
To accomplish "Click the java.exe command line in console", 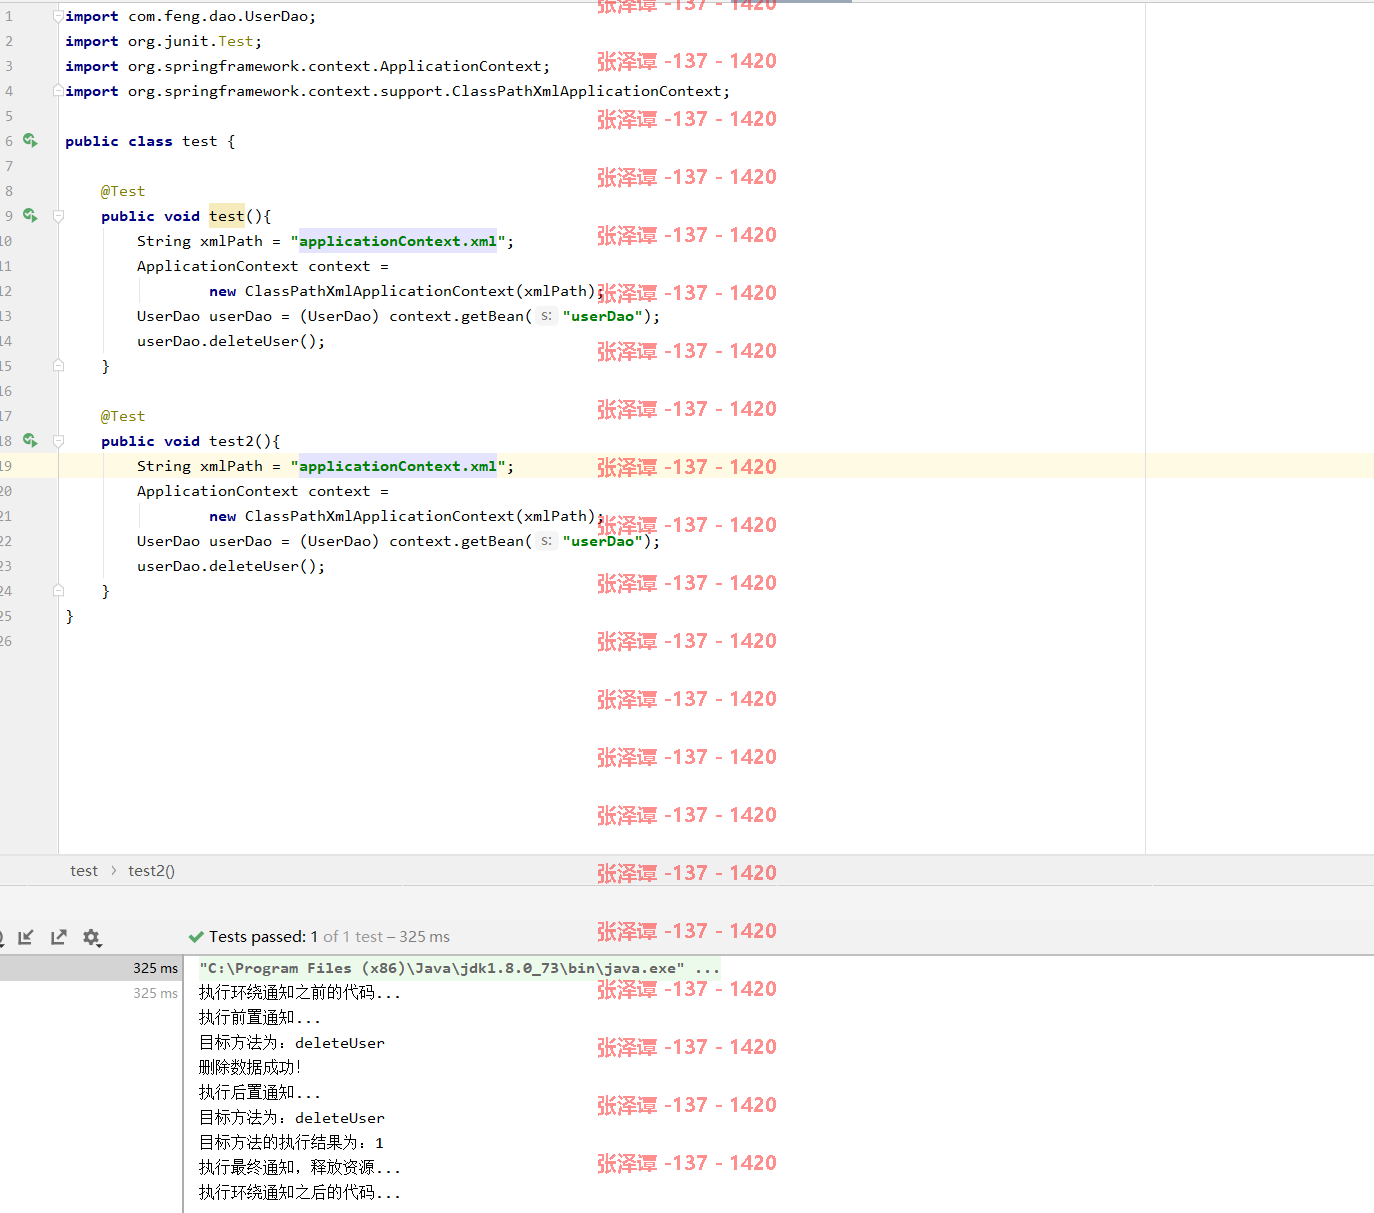I will point(459,968).
